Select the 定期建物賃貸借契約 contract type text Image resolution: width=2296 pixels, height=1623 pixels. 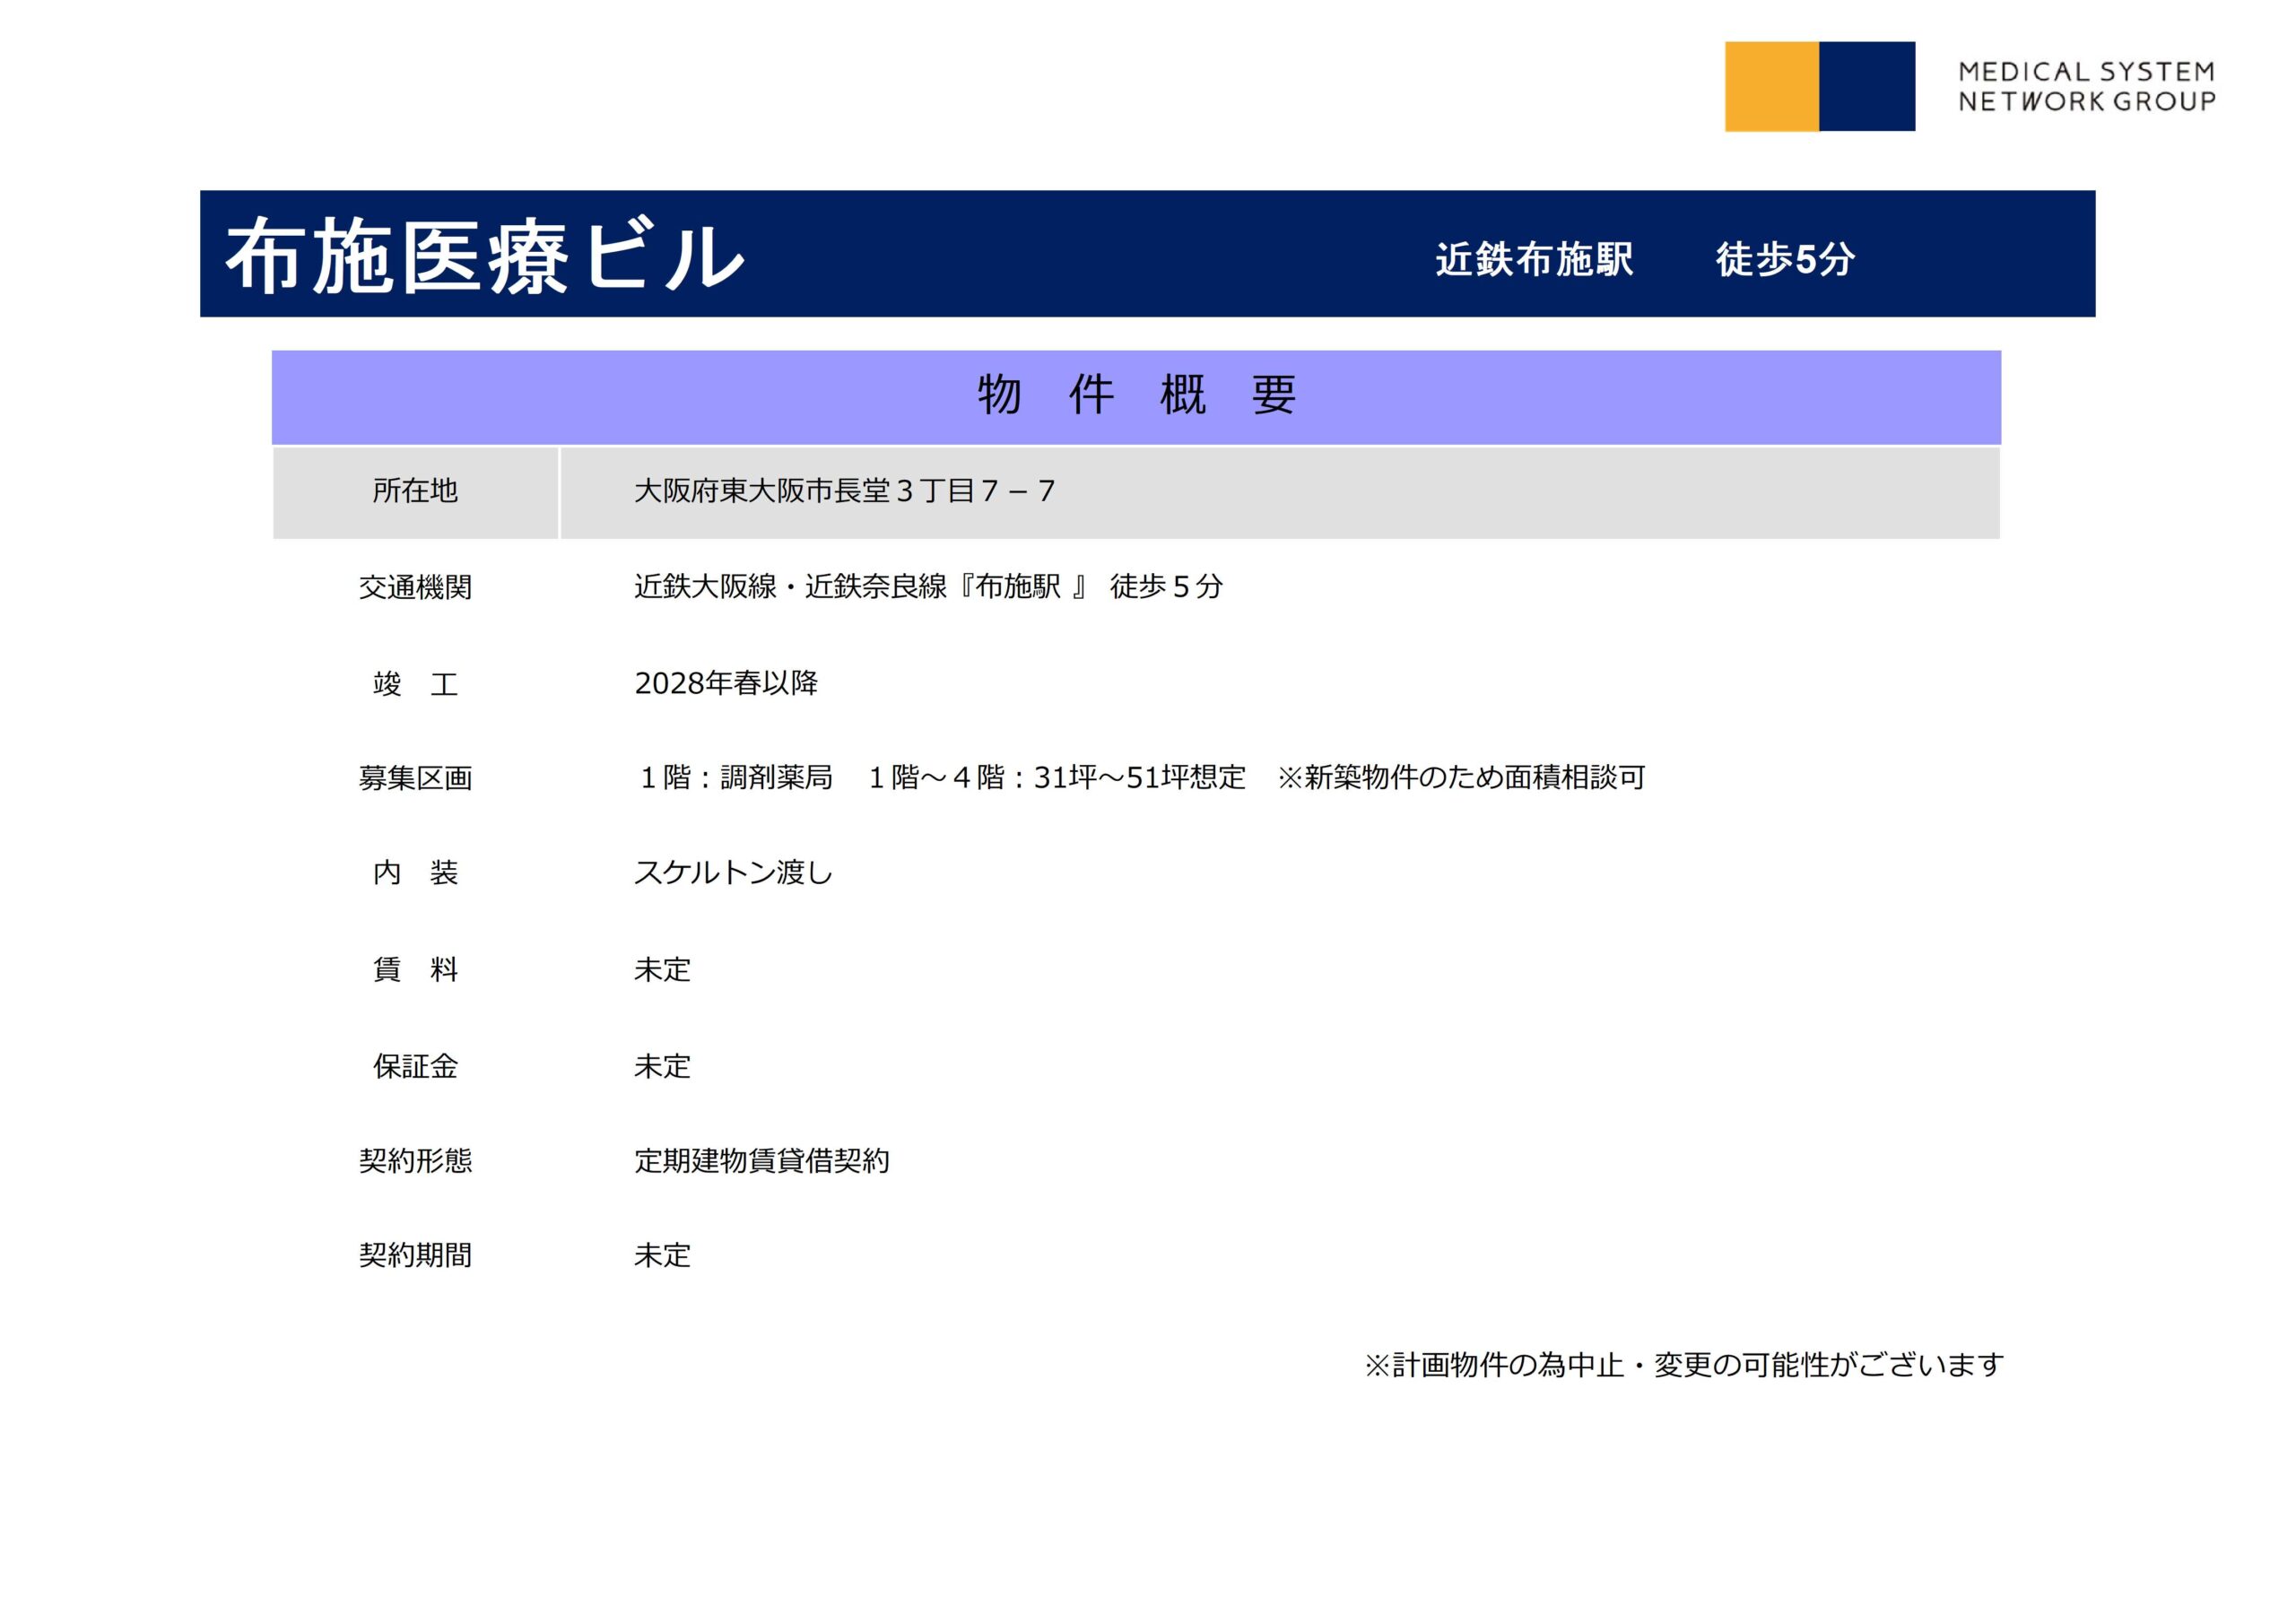click(x=761, y=1161)
